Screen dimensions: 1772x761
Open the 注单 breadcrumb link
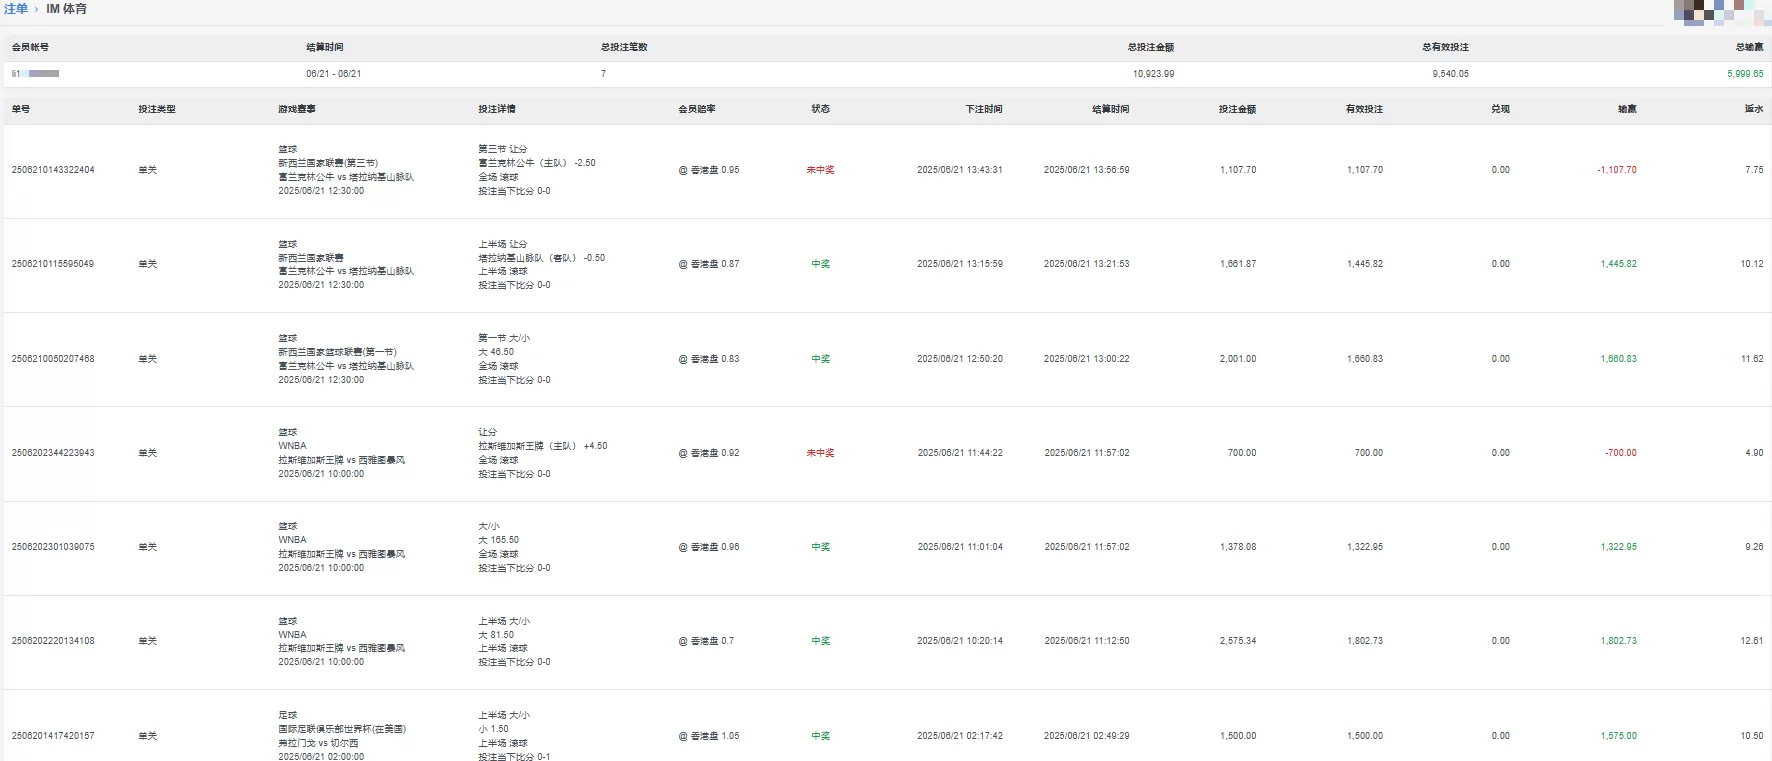click(16, 9)
